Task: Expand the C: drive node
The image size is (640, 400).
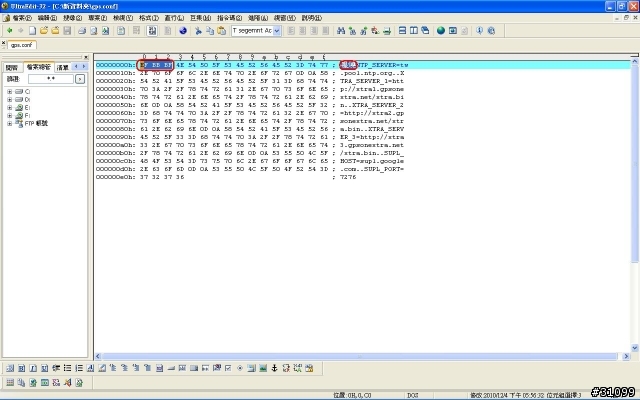Action: 9,91
